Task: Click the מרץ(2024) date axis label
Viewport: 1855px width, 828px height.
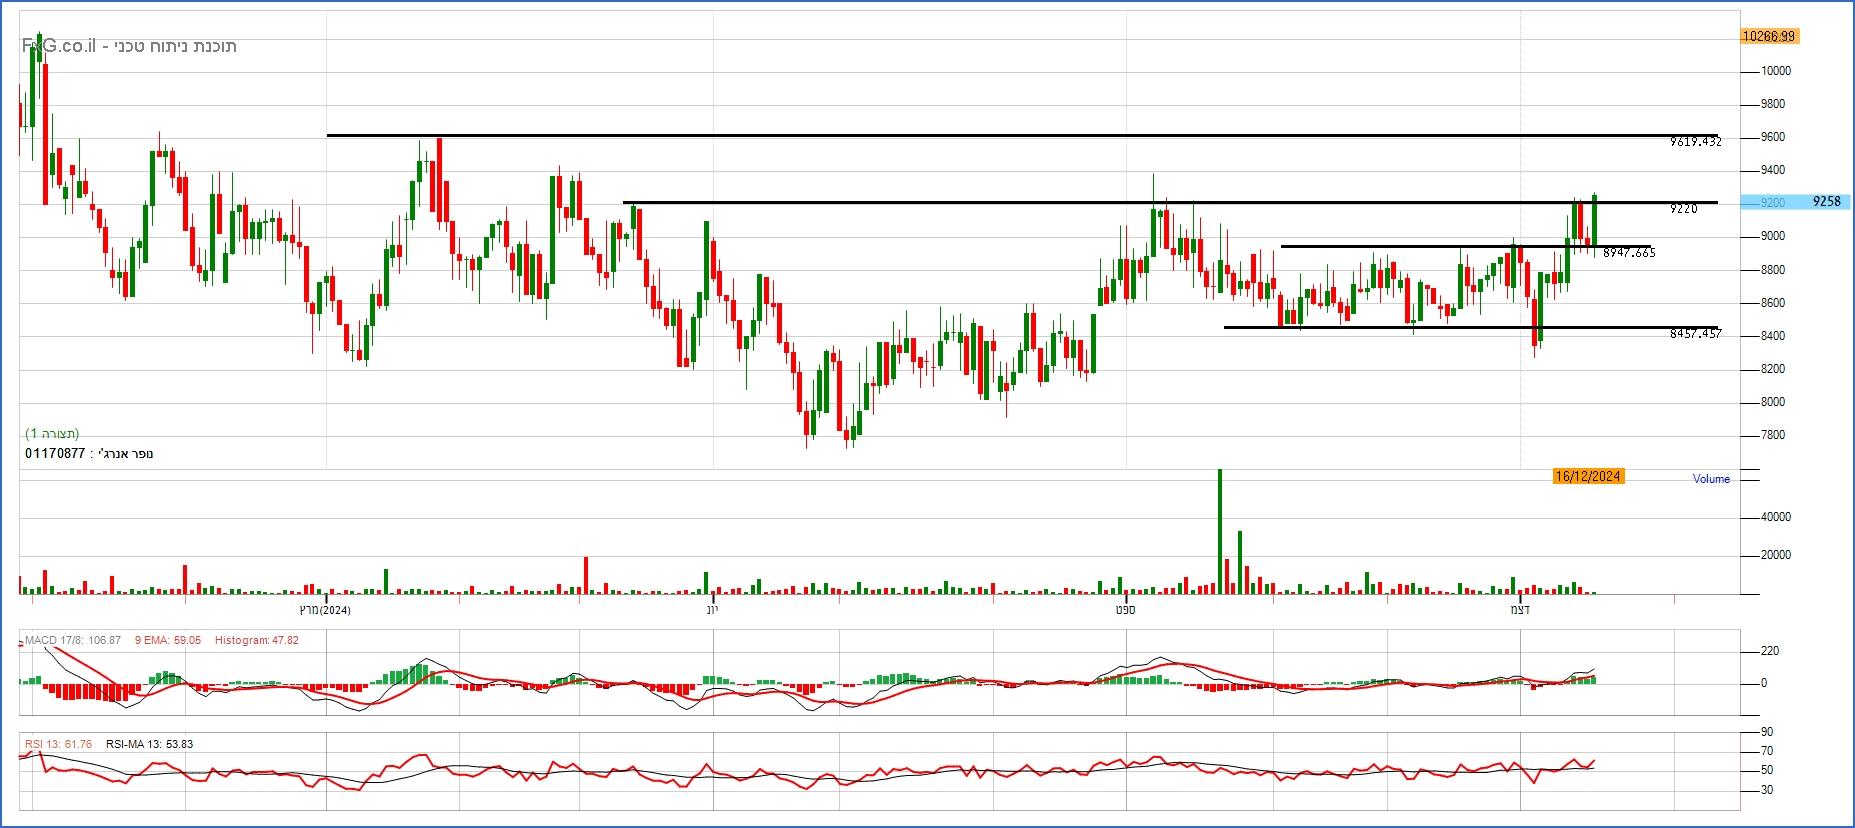Action: click(x=325, y=609)
